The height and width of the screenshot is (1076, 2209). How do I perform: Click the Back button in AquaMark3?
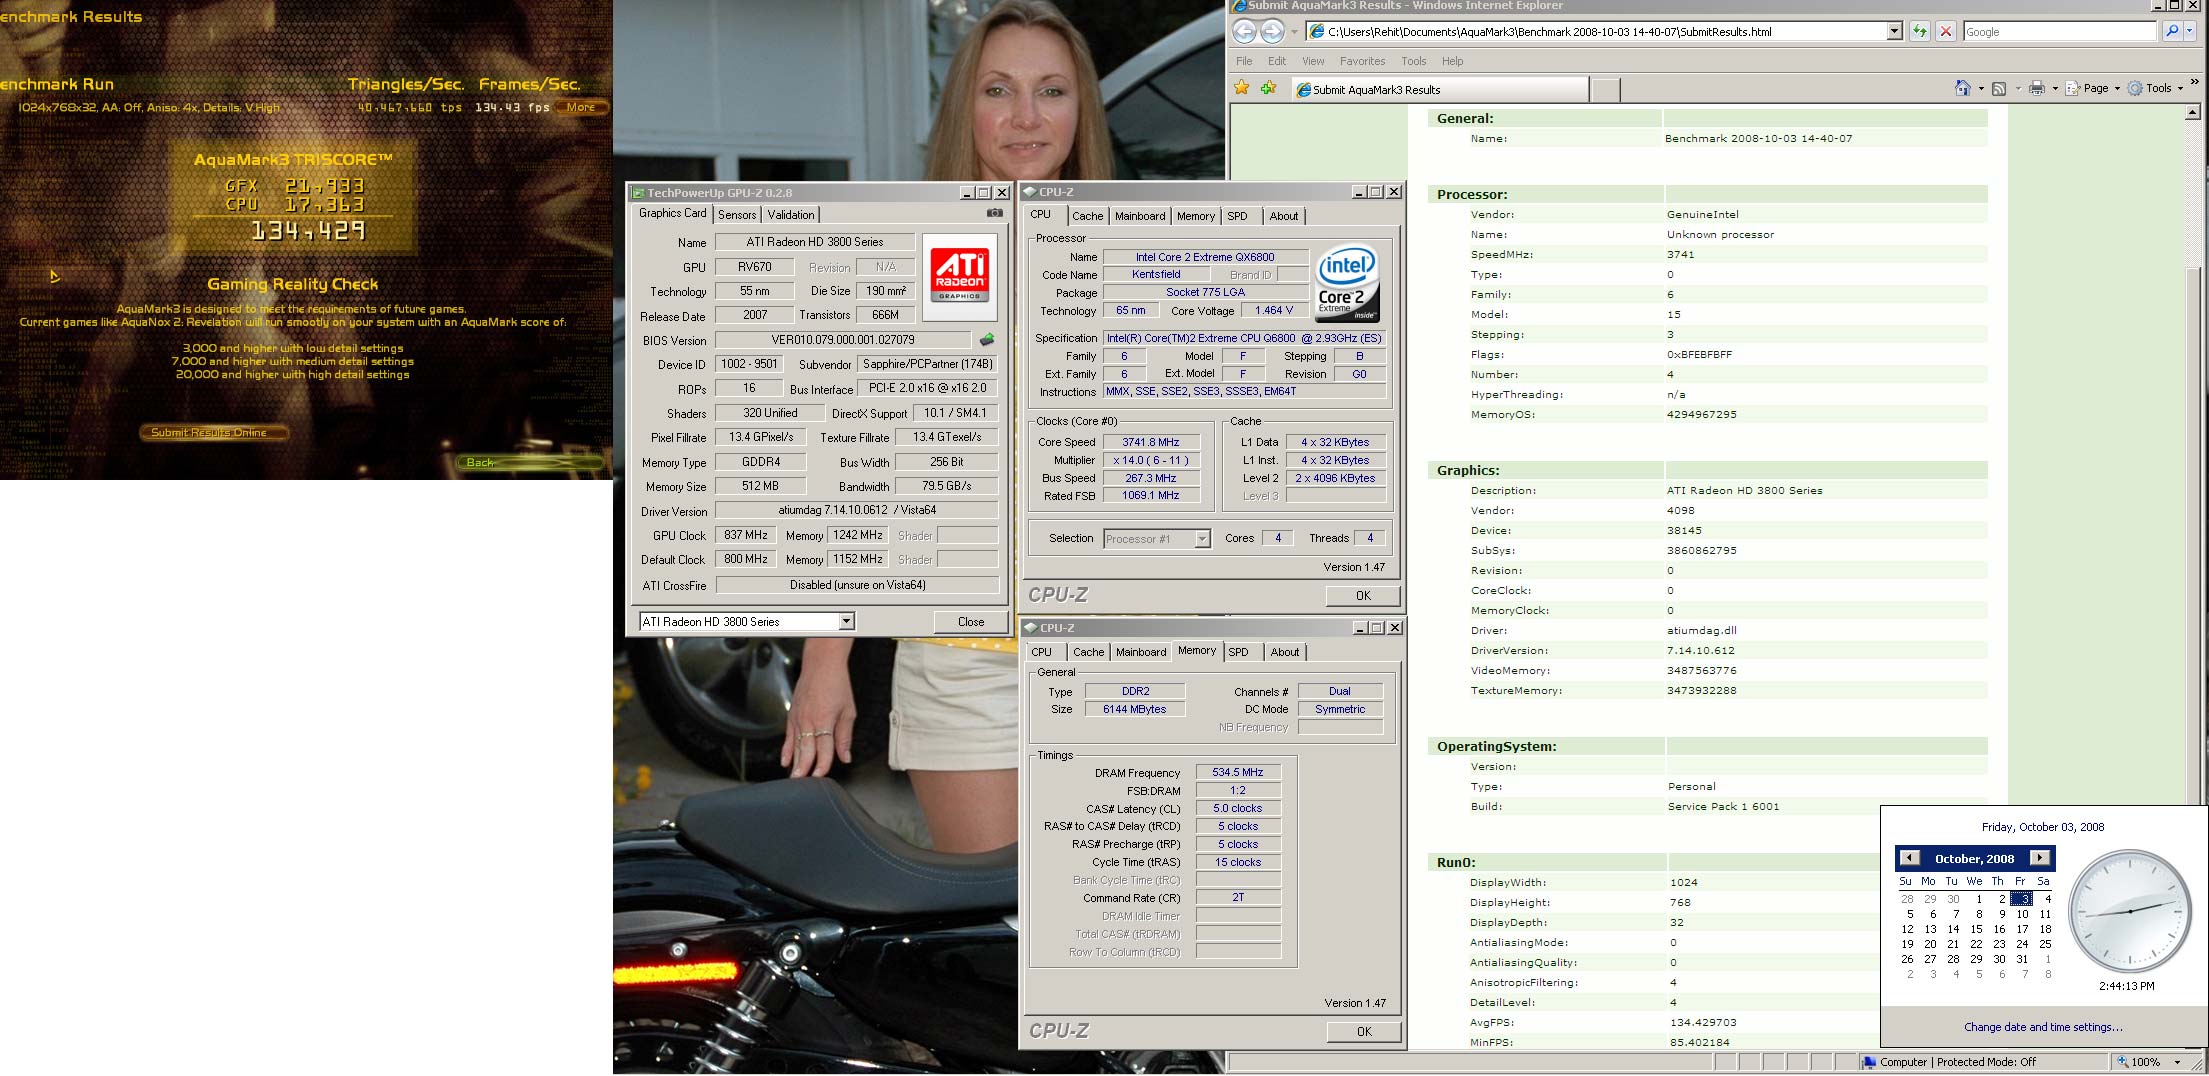(529, 462)
